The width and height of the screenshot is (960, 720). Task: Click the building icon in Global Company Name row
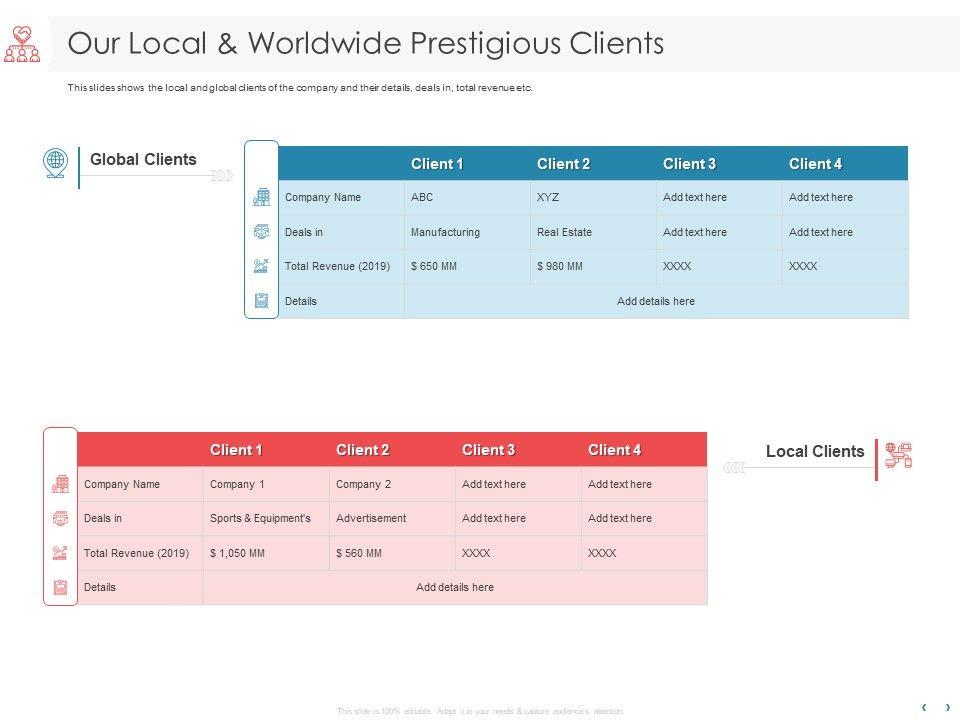(261, 197)
